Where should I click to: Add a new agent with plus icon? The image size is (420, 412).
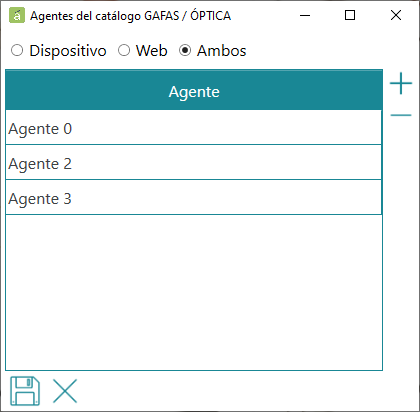coord(401,83)
